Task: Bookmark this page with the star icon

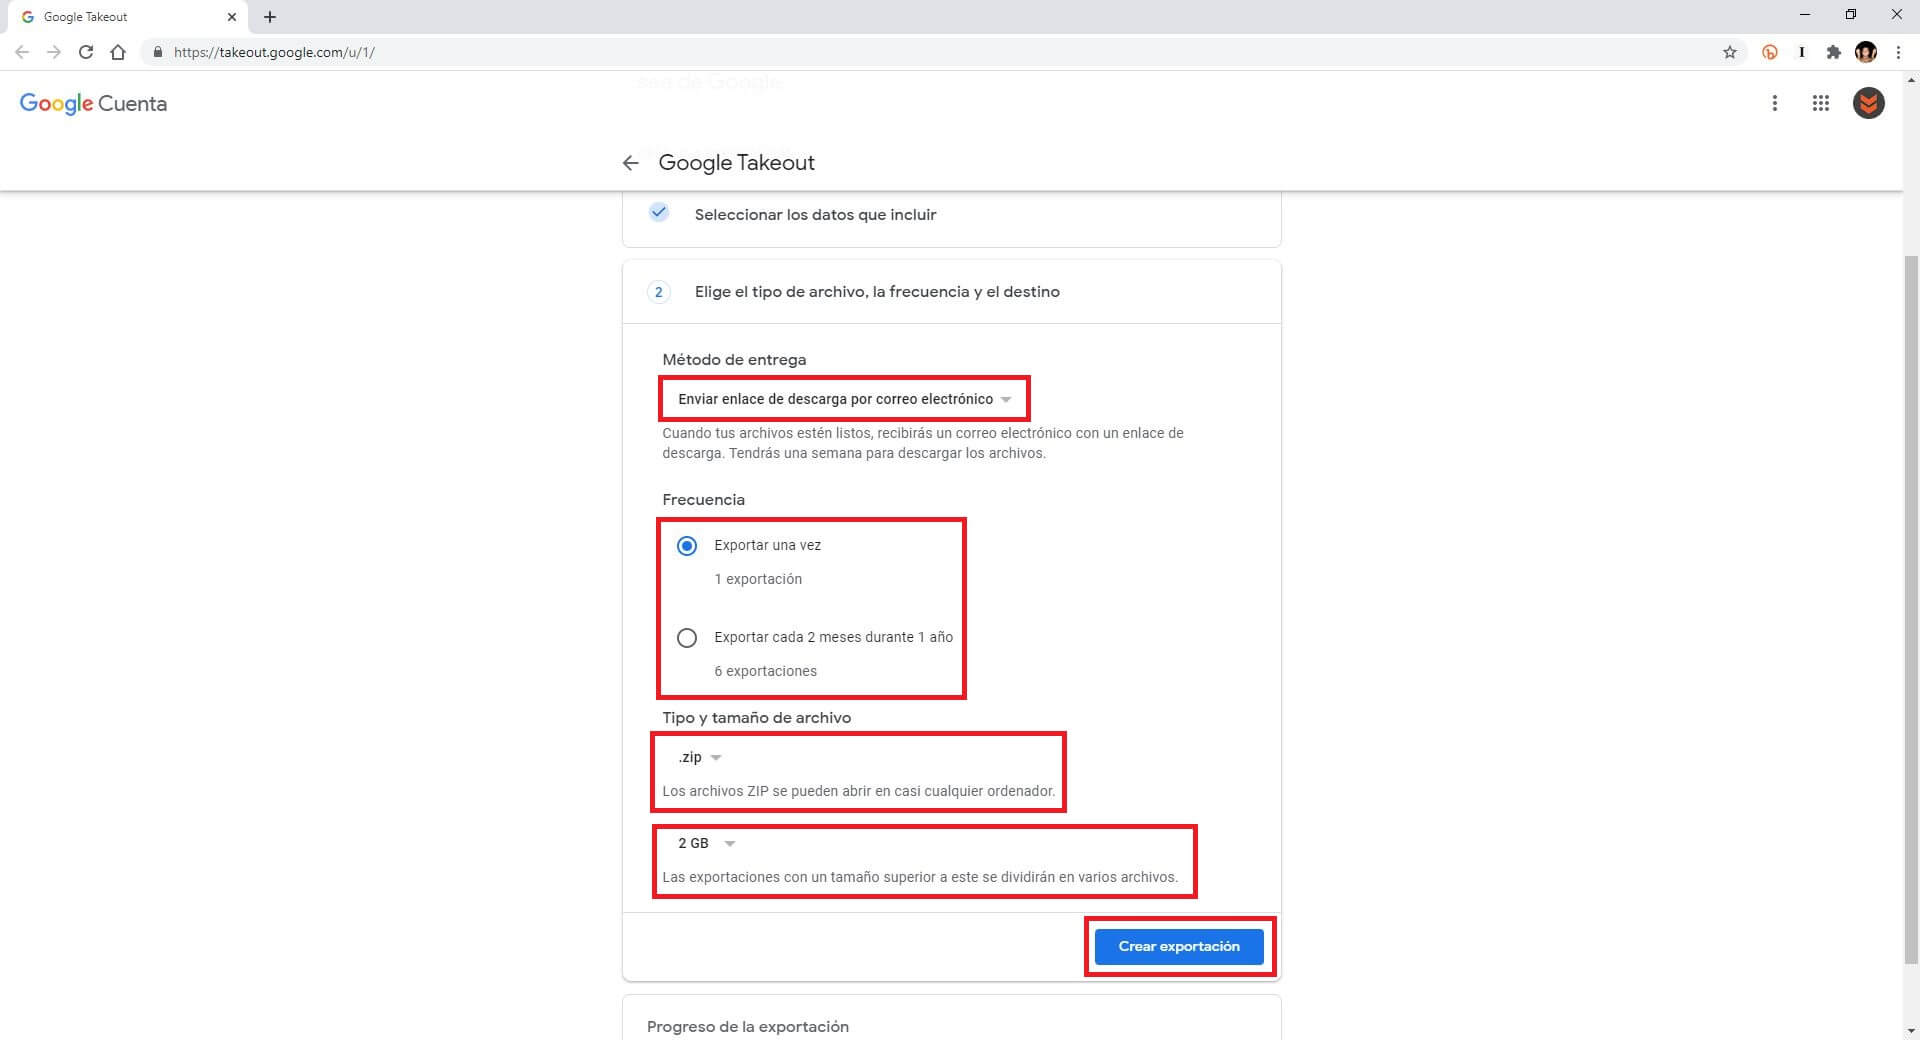Action: (1730, 52)
